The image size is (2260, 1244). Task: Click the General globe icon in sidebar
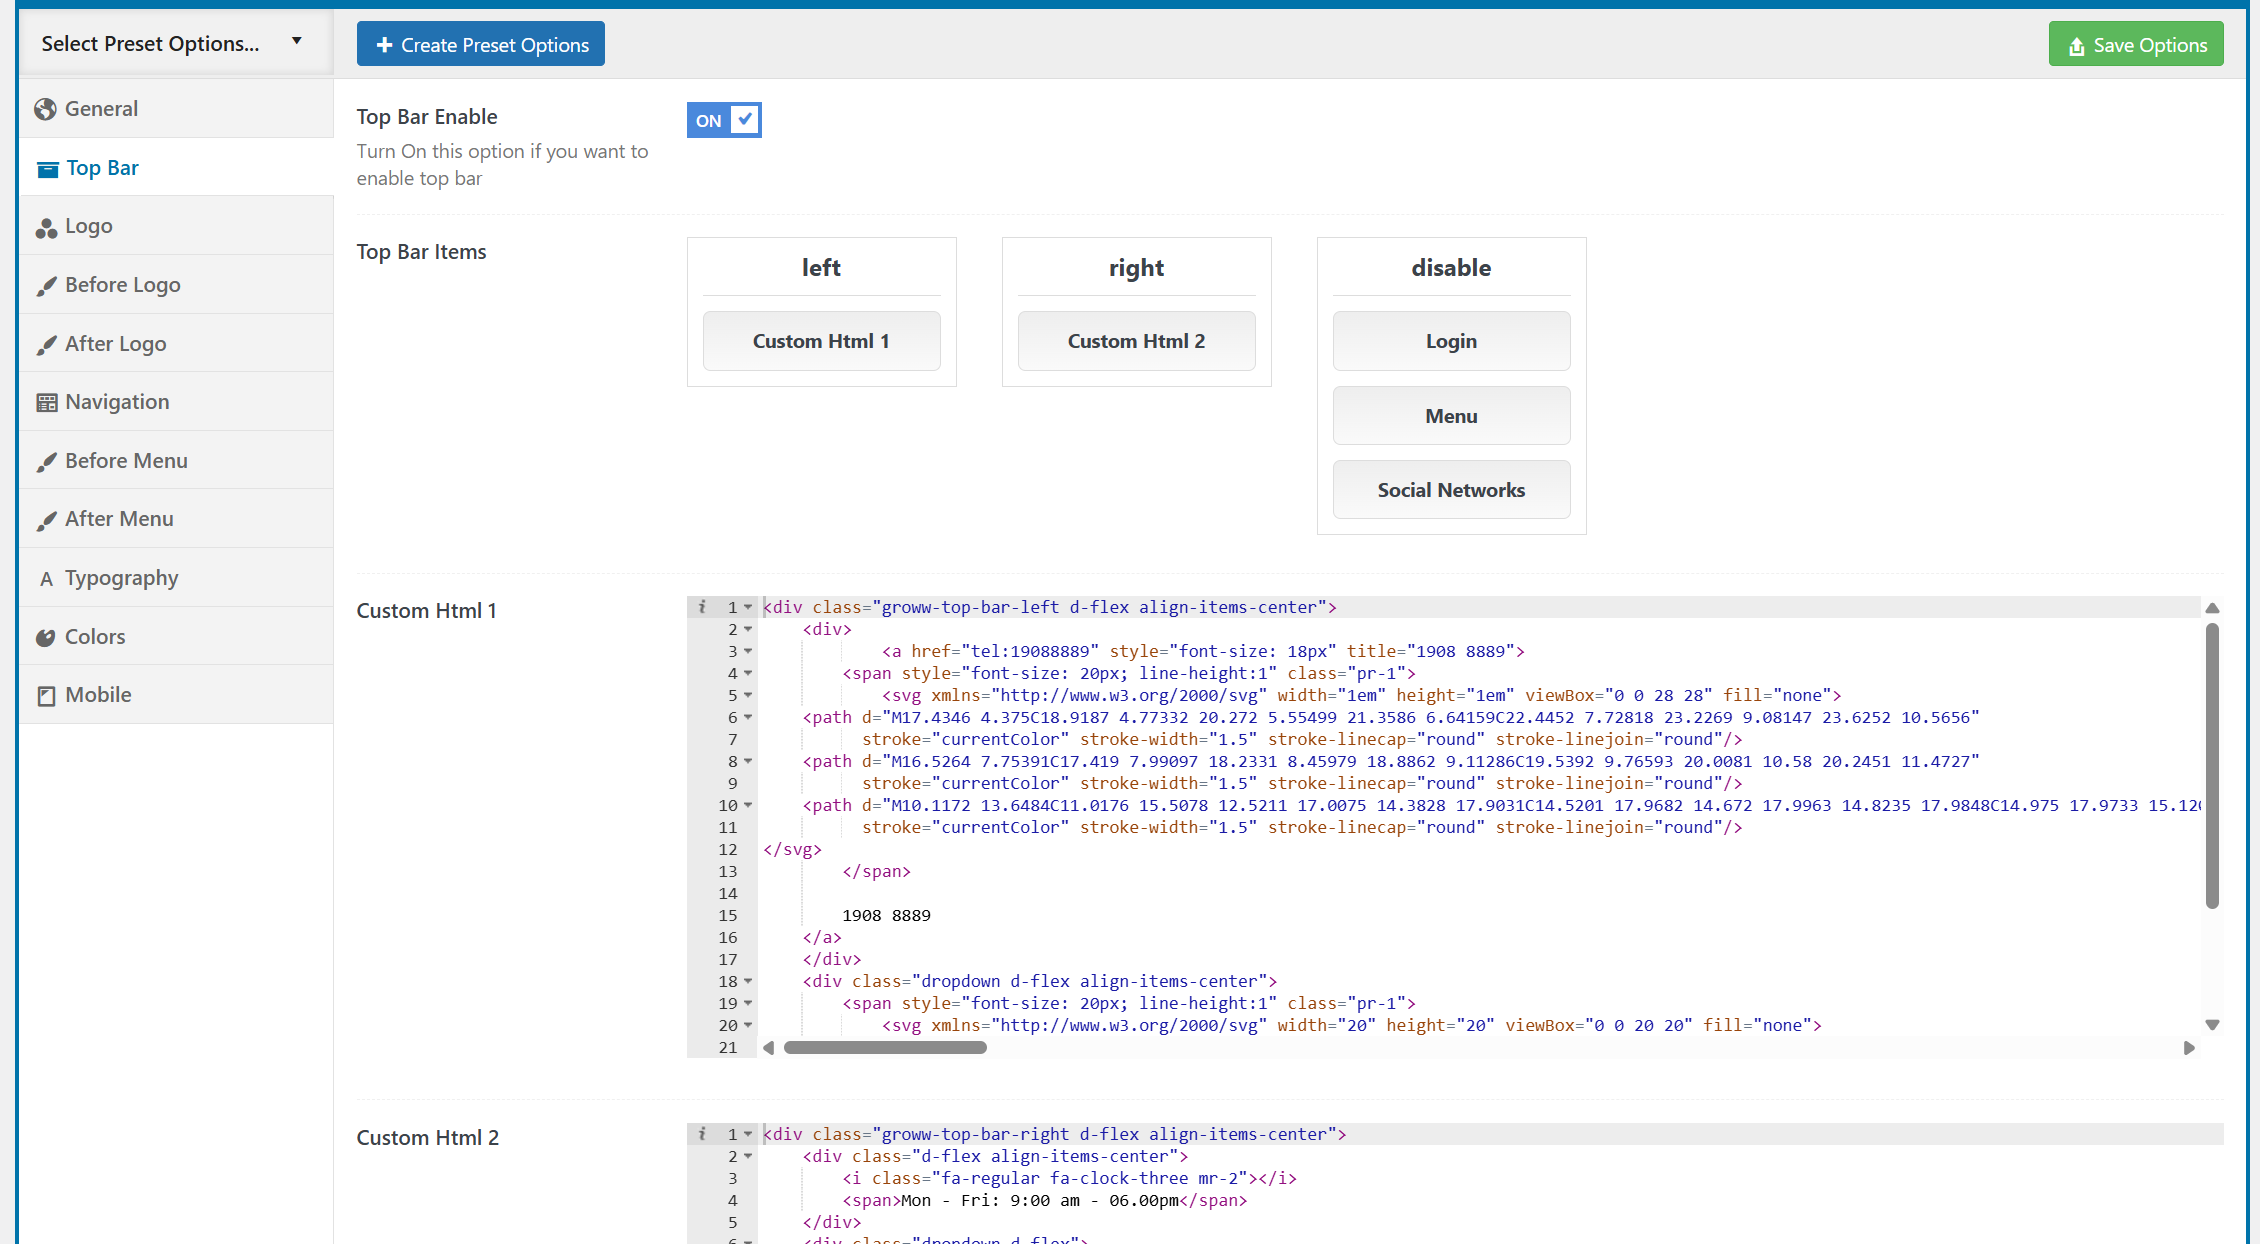tap(45, 109)
